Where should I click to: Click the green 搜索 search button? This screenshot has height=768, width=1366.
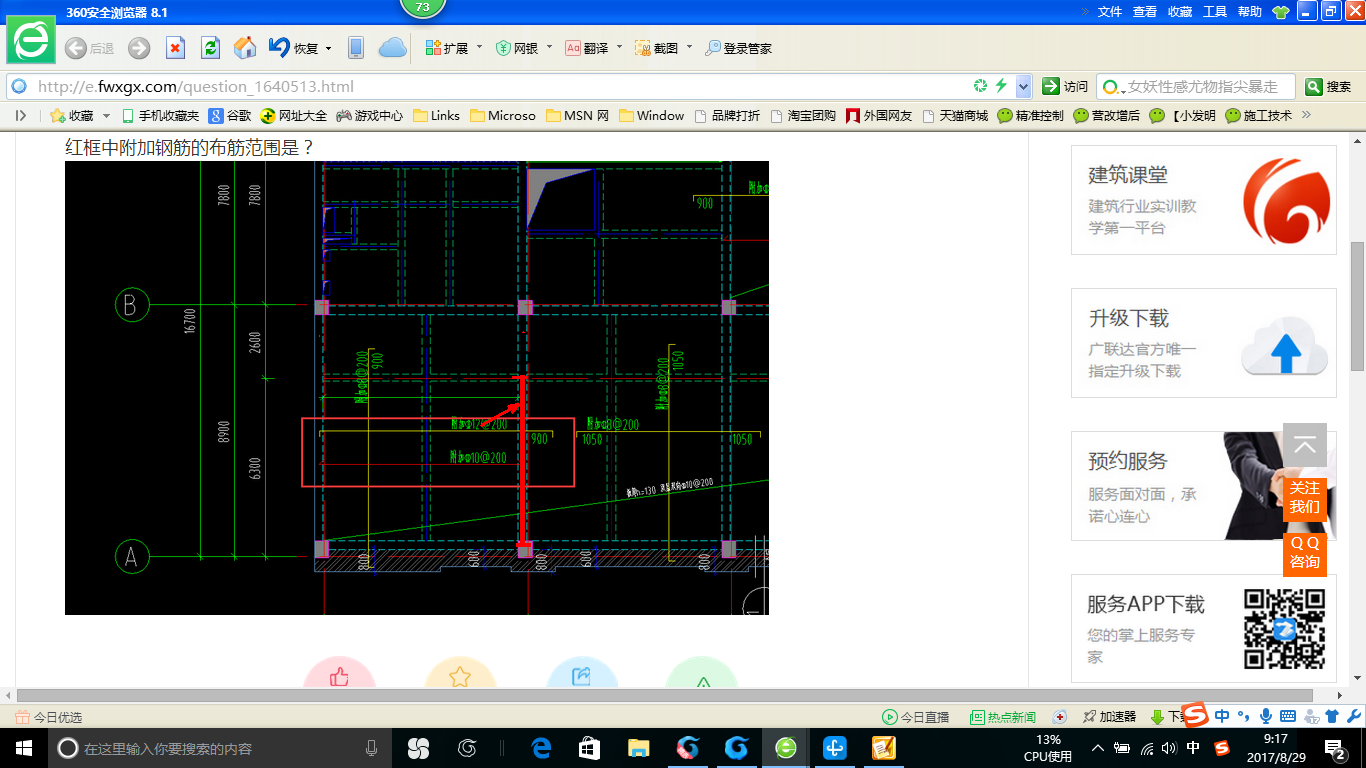pyautogui.click(x=1329, y=86)
